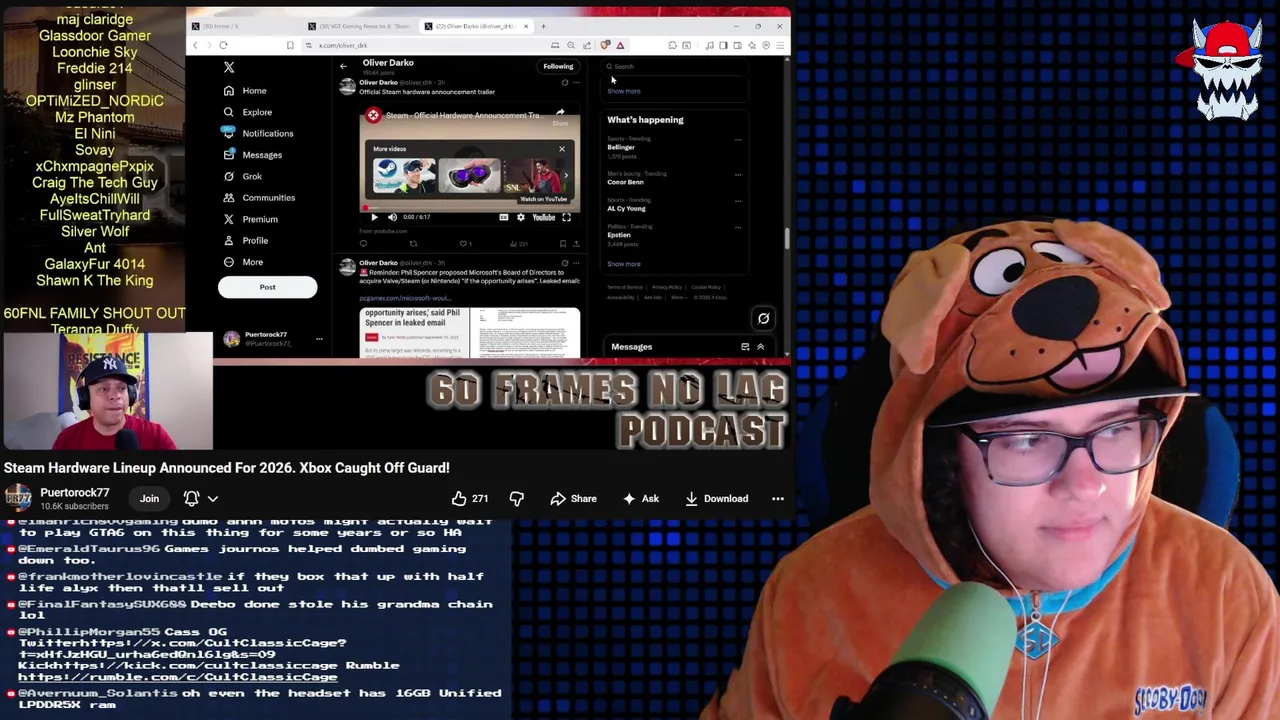Like the Steam hardware trailer tweet
Viewport: 1280px width, 720px height.
coord(464,243)
